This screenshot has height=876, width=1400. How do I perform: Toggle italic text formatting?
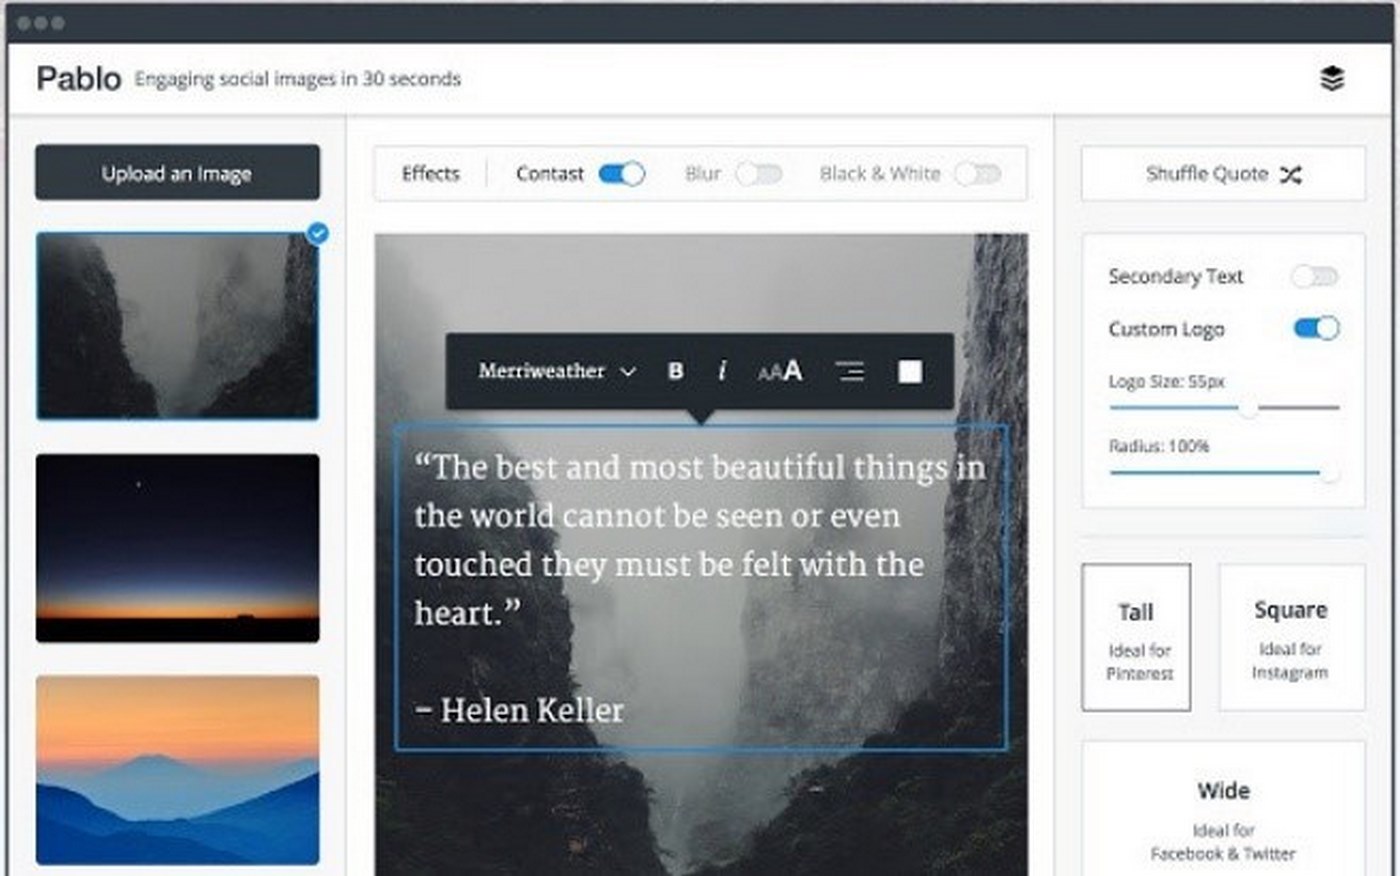(x=722, y=371)
